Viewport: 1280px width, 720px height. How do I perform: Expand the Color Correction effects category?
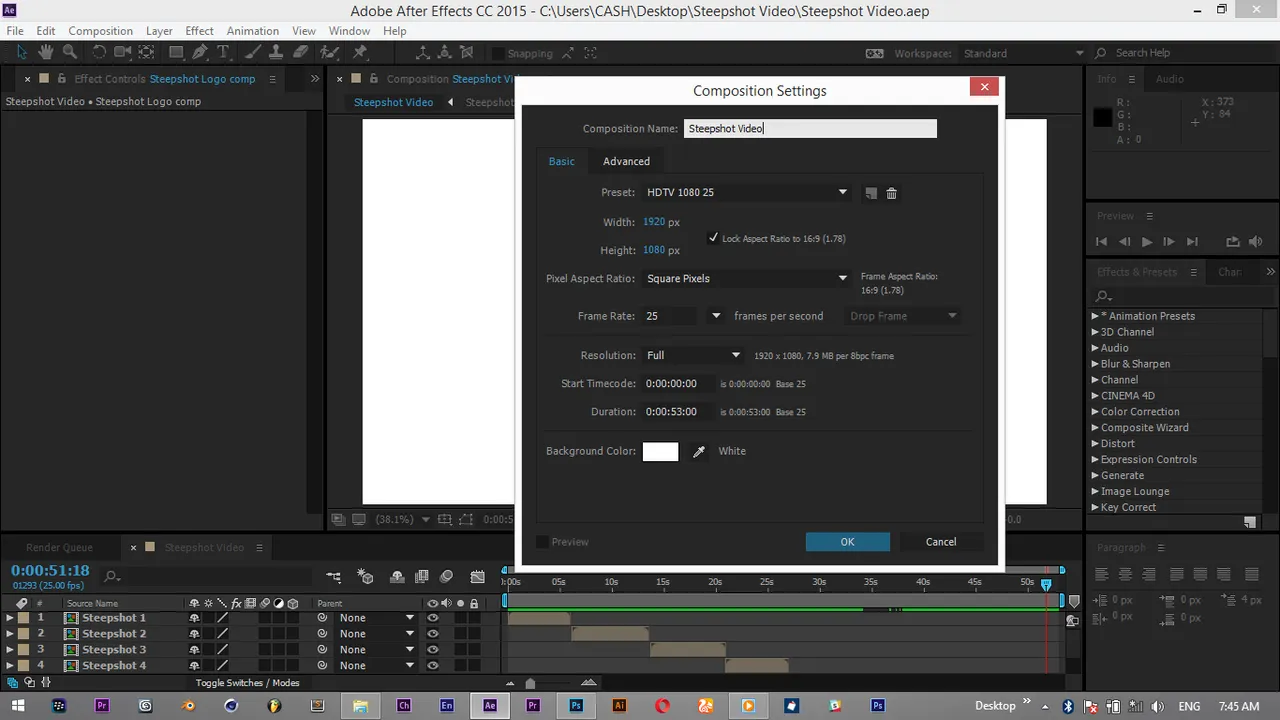pyautogui.click(x=1095, y=412)
